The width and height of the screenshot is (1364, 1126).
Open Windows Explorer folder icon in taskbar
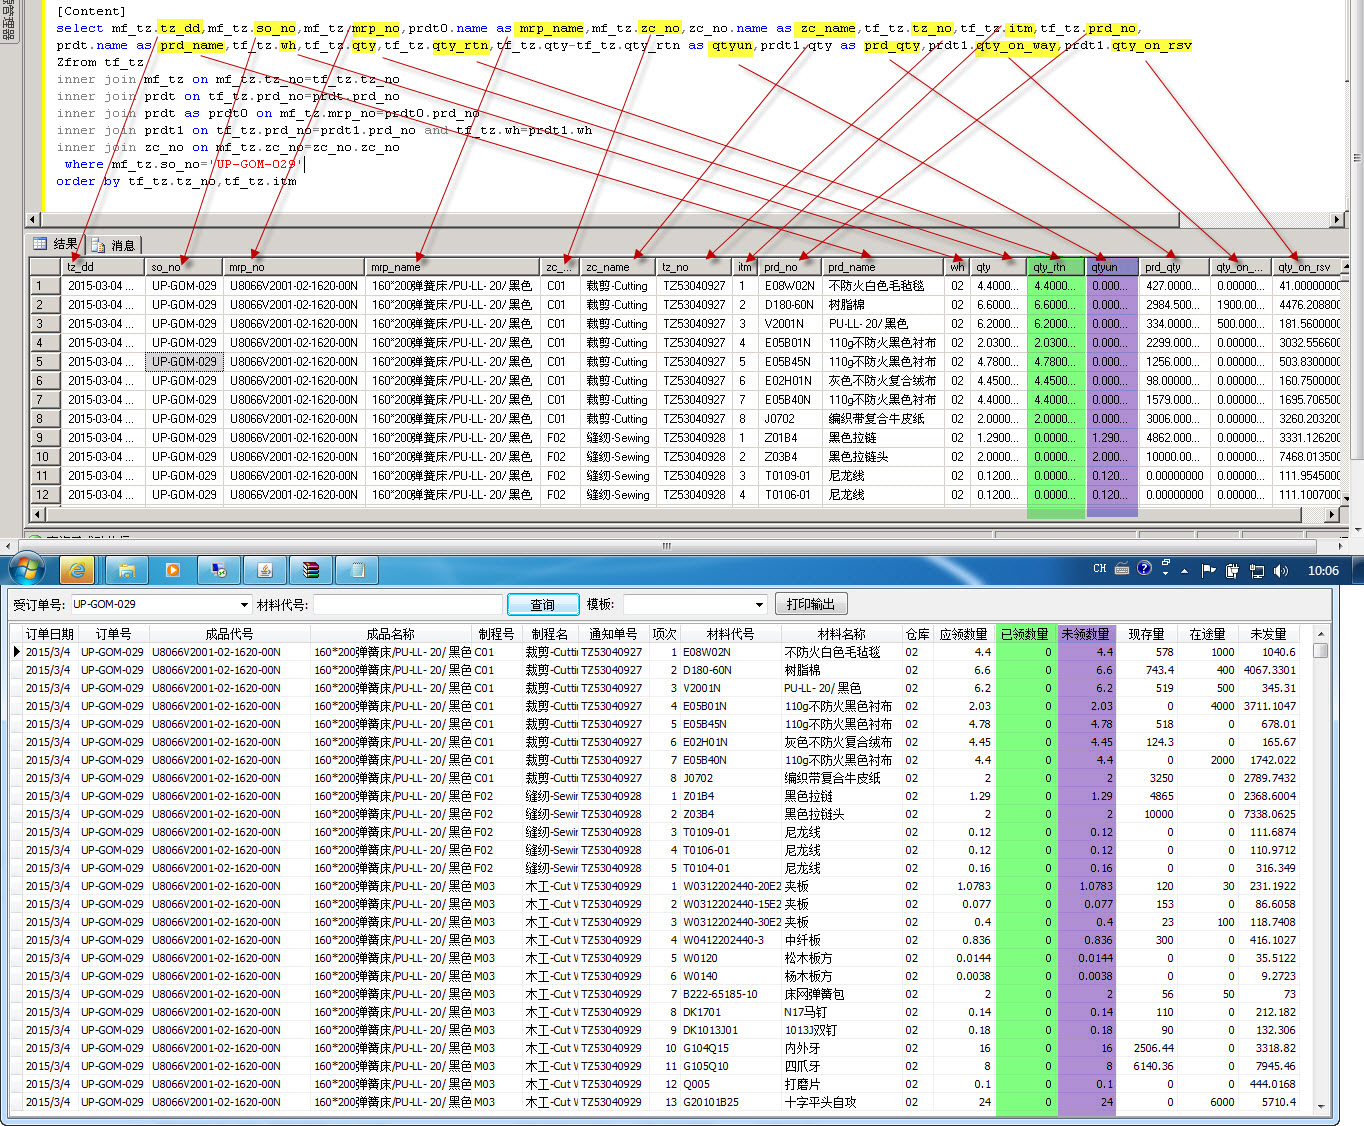tap(126, 570)
